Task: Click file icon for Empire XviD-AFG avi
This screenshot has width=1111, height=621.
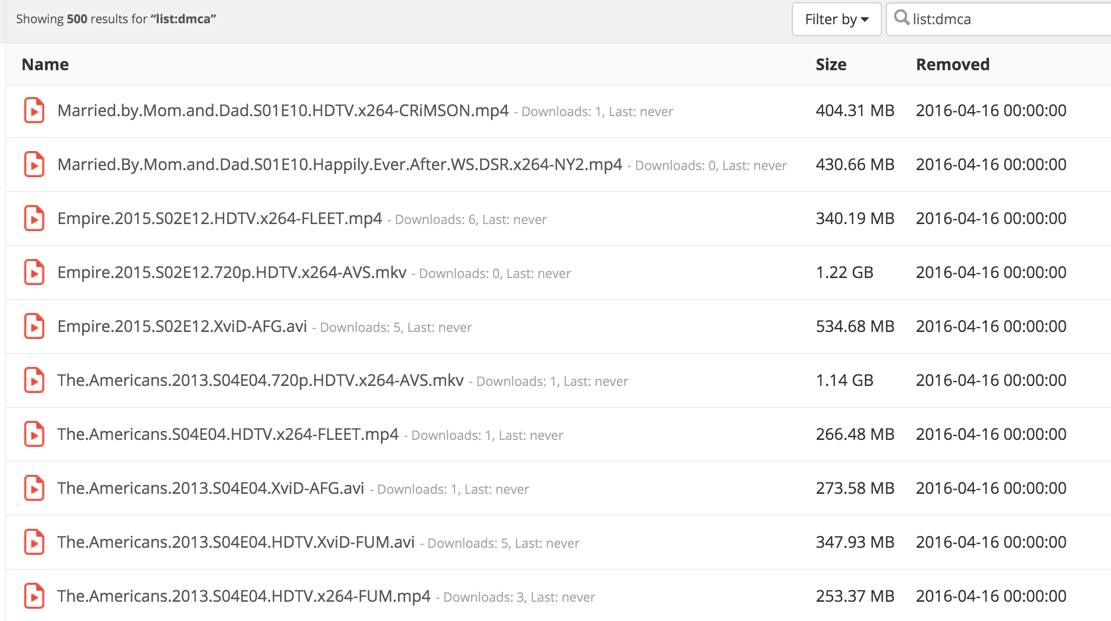Action: [34, 327]
